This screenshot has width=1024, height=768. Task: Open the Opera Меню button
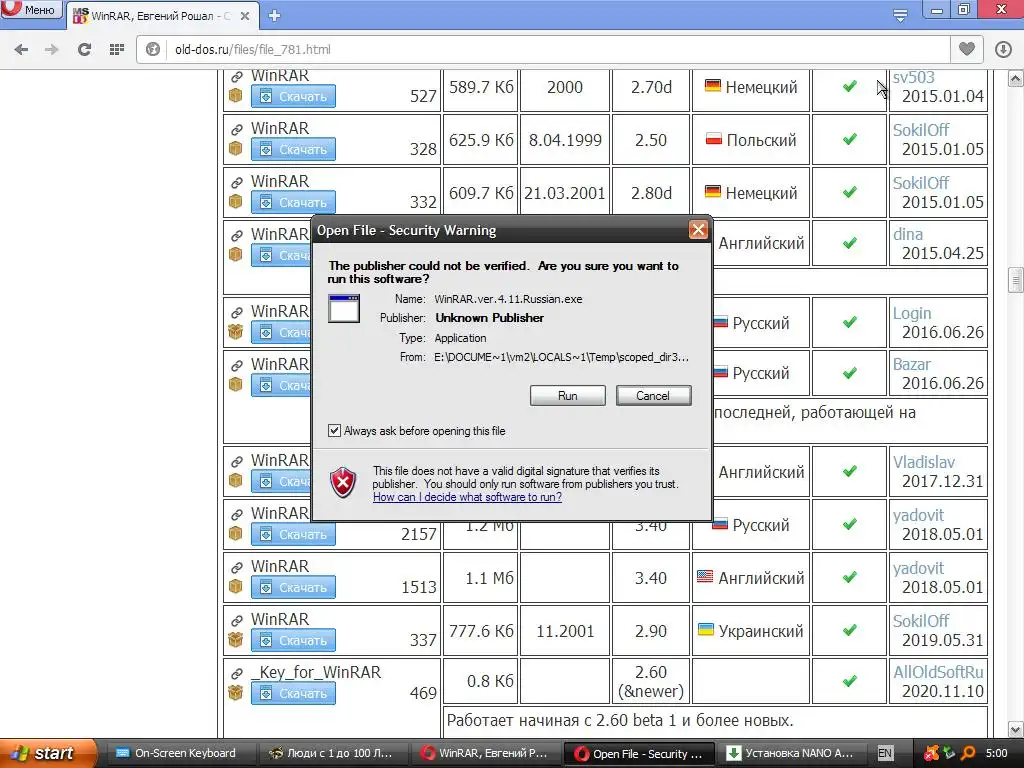[x=31, y=10]
